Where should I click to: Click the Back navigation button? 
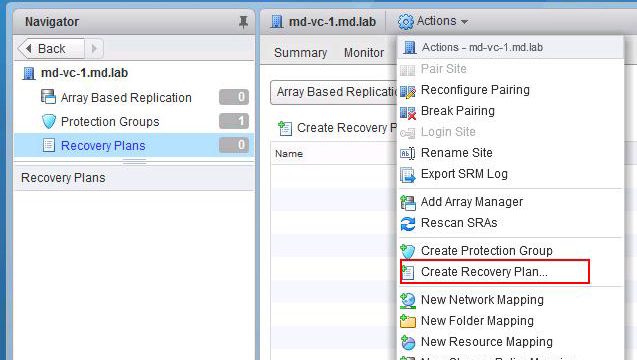click(x=51, y=49)
